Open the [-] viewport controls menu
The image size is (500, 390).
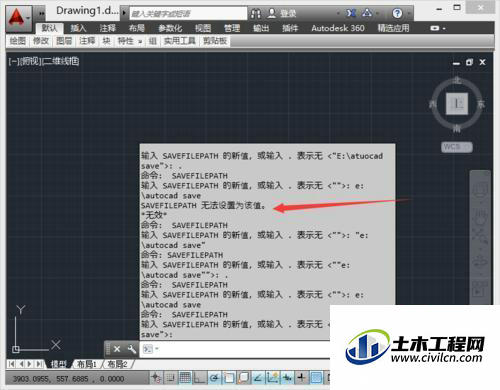pos(13,61)
